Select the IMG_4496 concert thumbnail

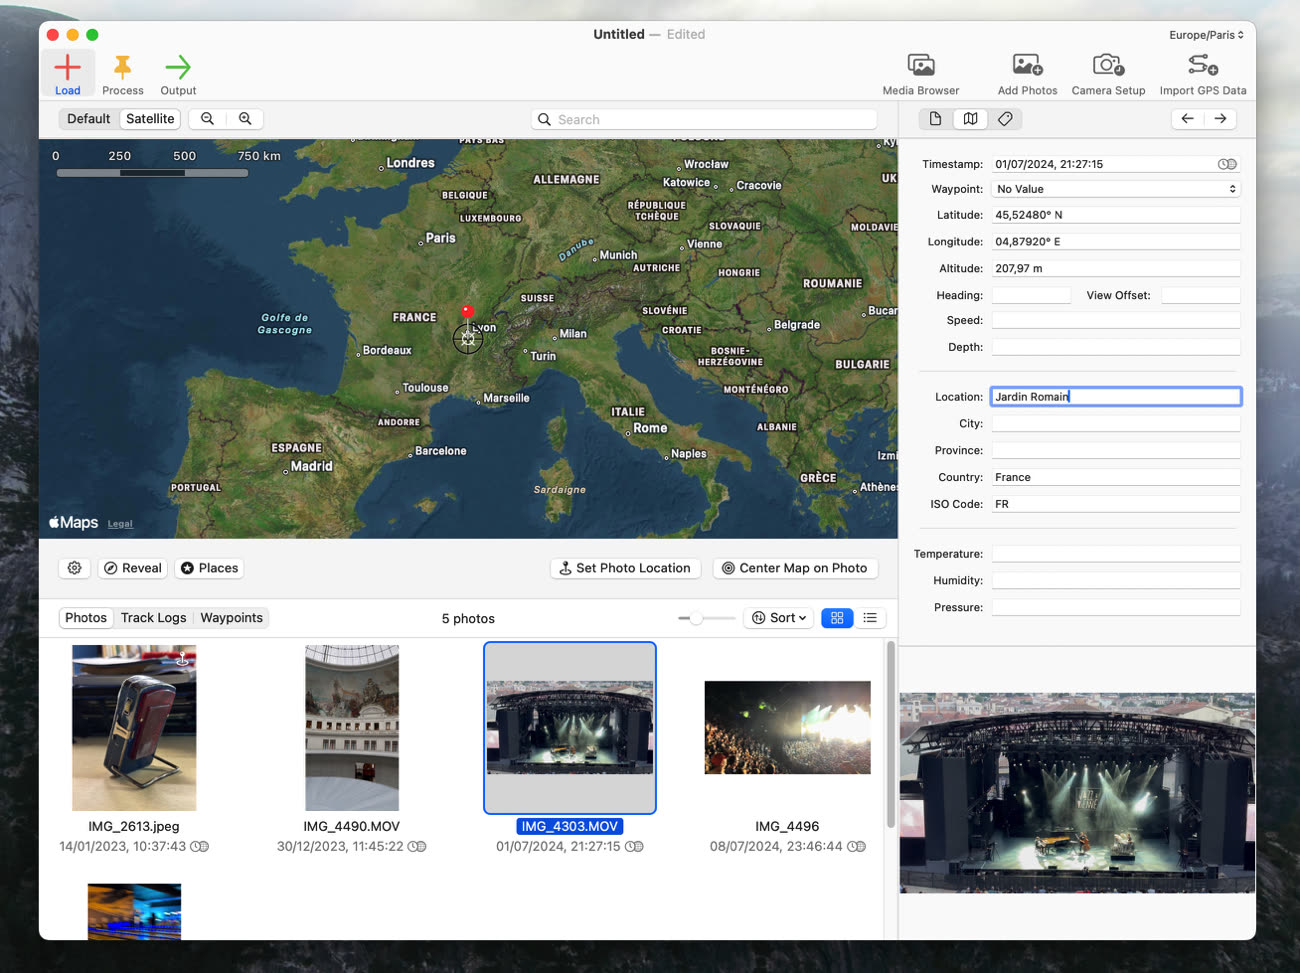[788, 728]
